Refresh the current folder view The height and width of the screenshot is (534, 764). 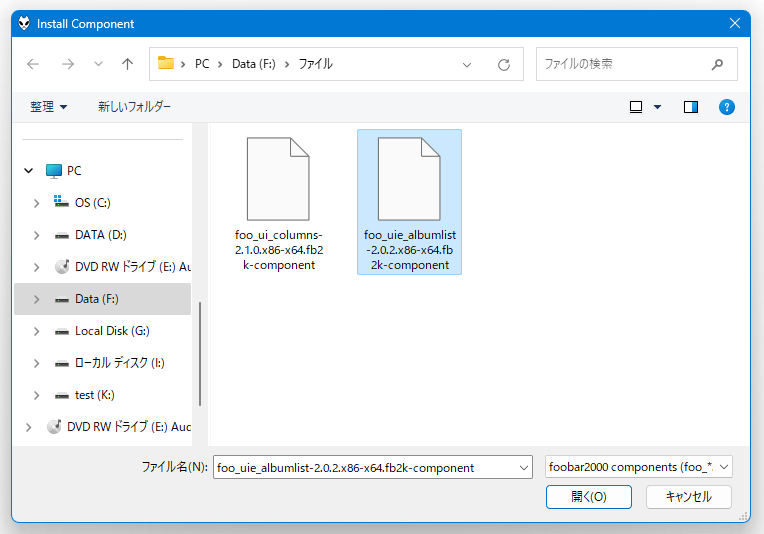click(x=504, y=64)
